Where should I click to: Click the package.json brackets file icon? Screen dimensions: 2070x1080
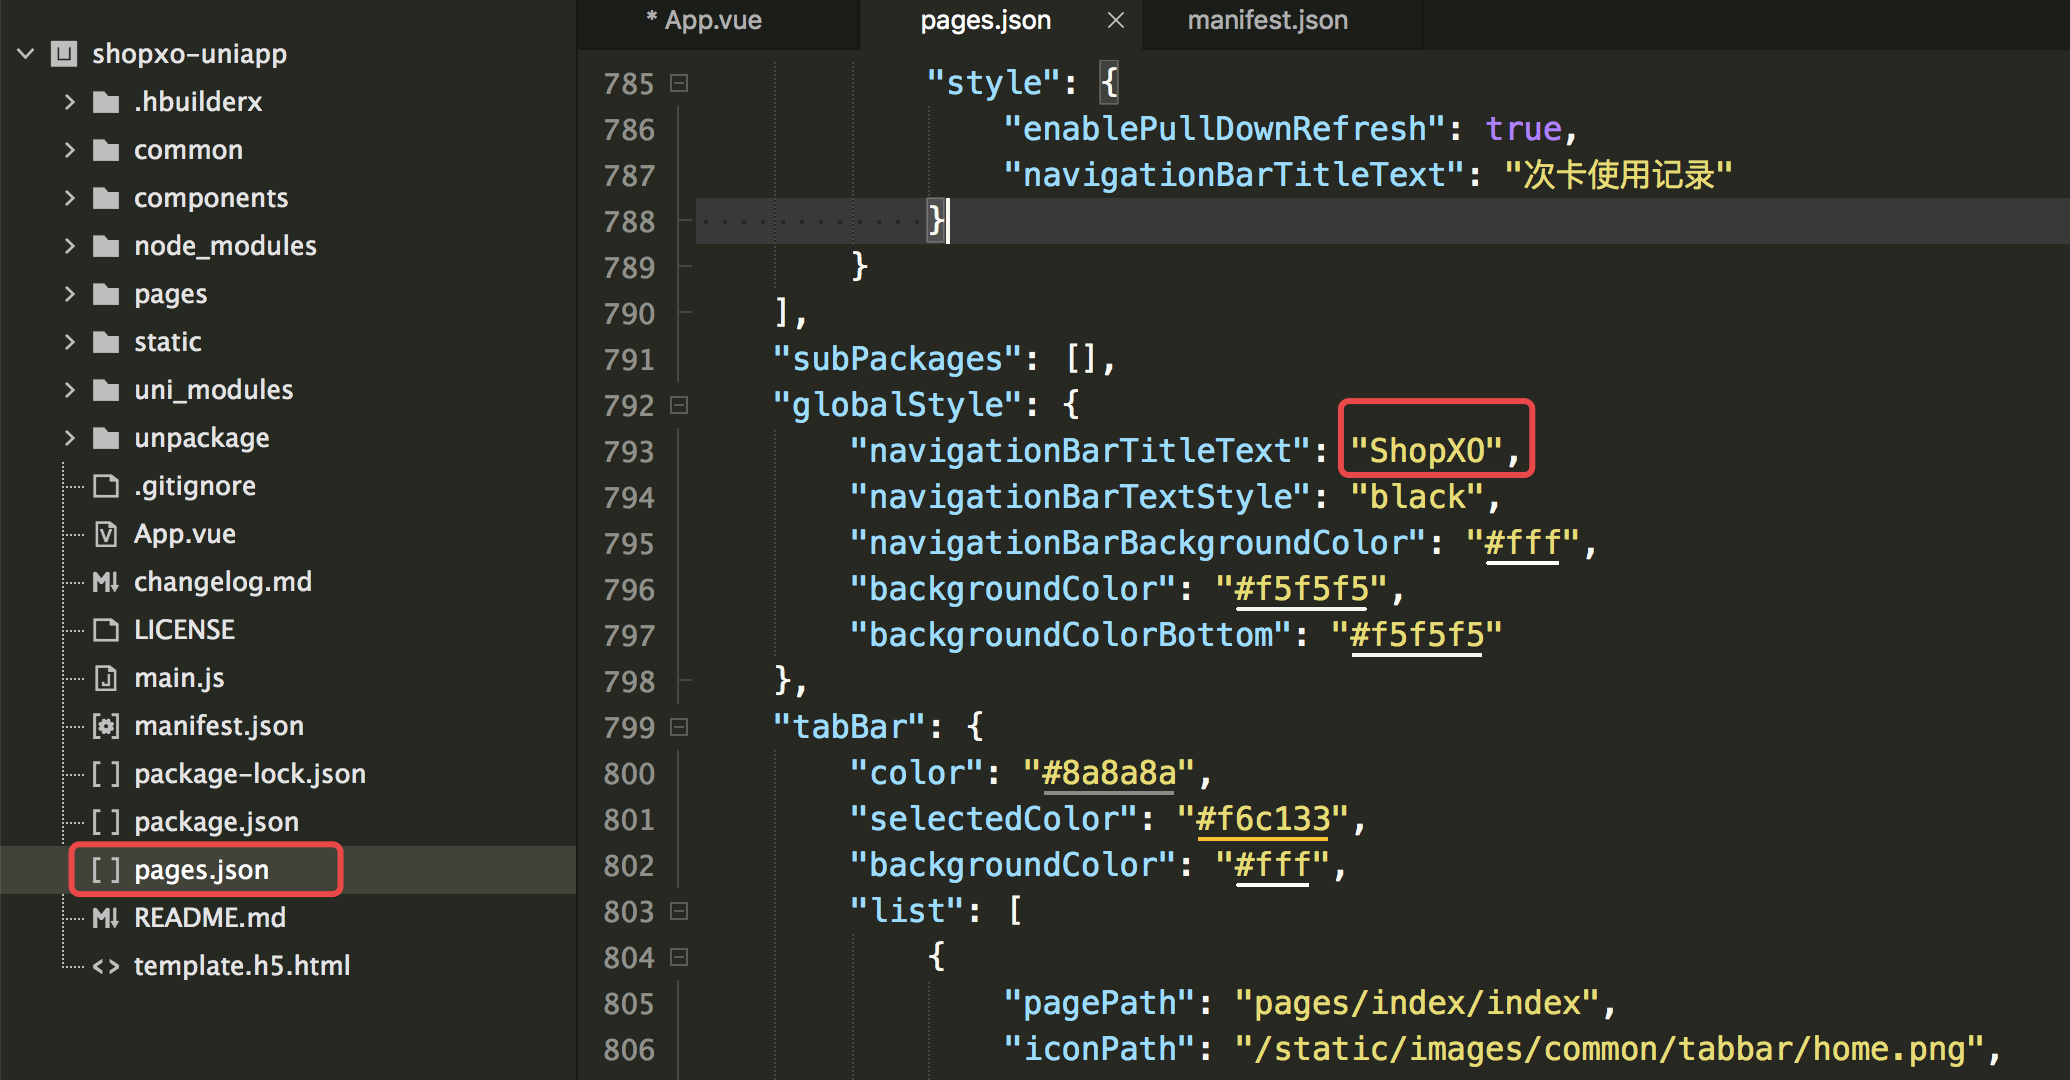tap(106, 822)
